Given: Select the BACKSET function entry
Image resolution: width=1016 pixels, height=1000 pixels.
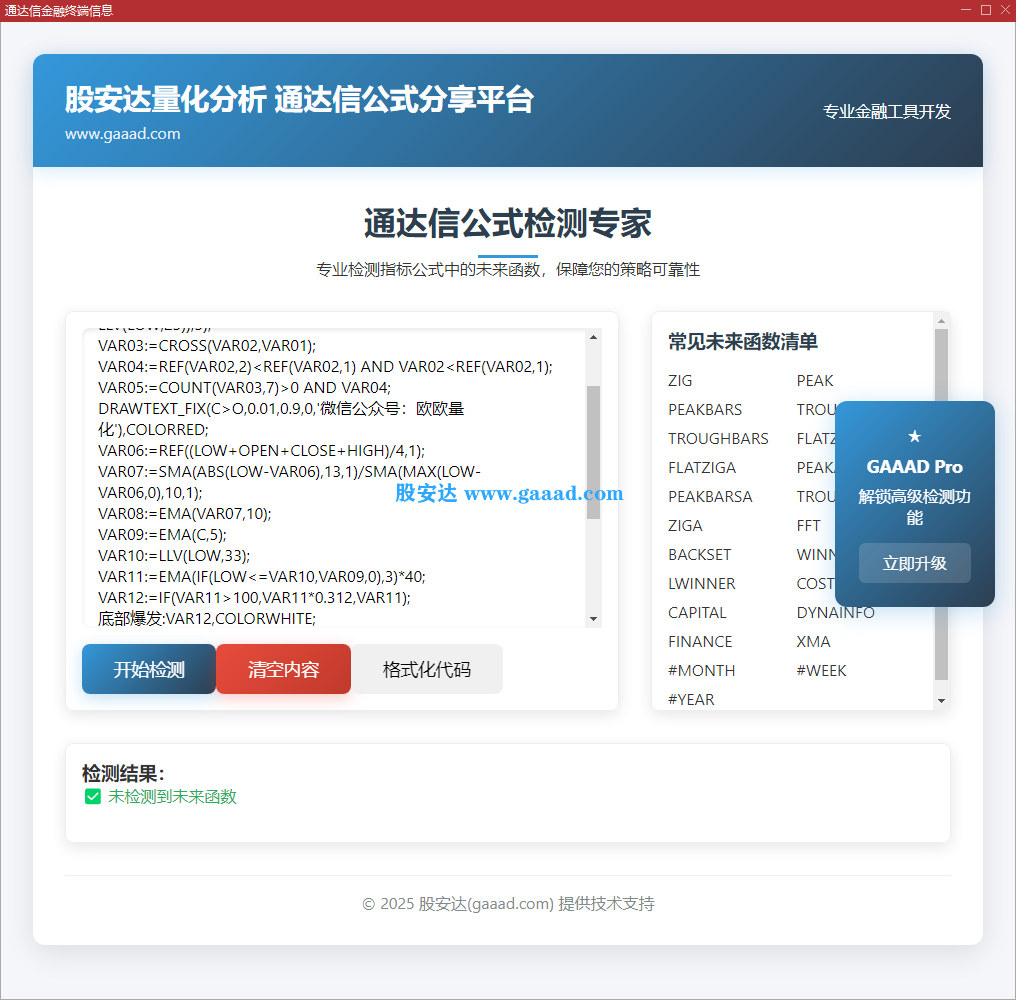Looking at the screenshot, I should tap(699, 555).
